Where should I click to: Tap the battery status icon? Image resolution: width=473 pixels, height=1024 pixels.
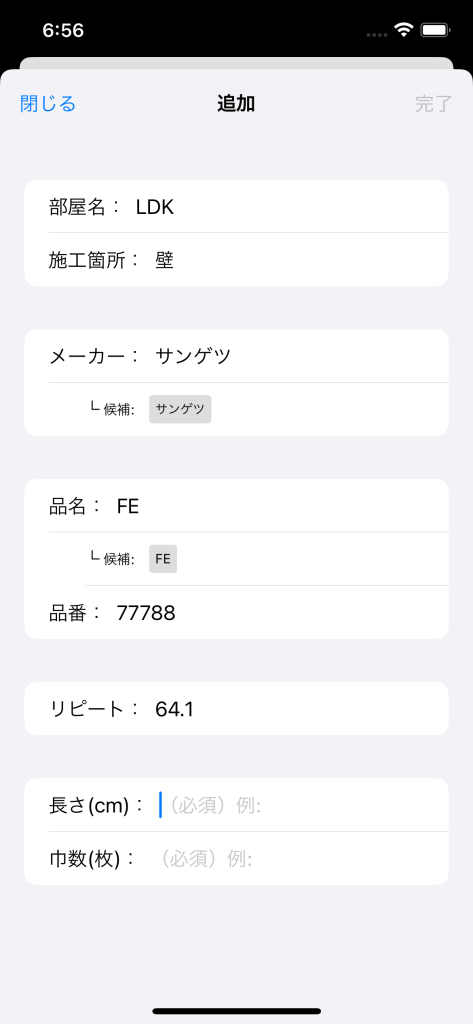coord(434,30)
